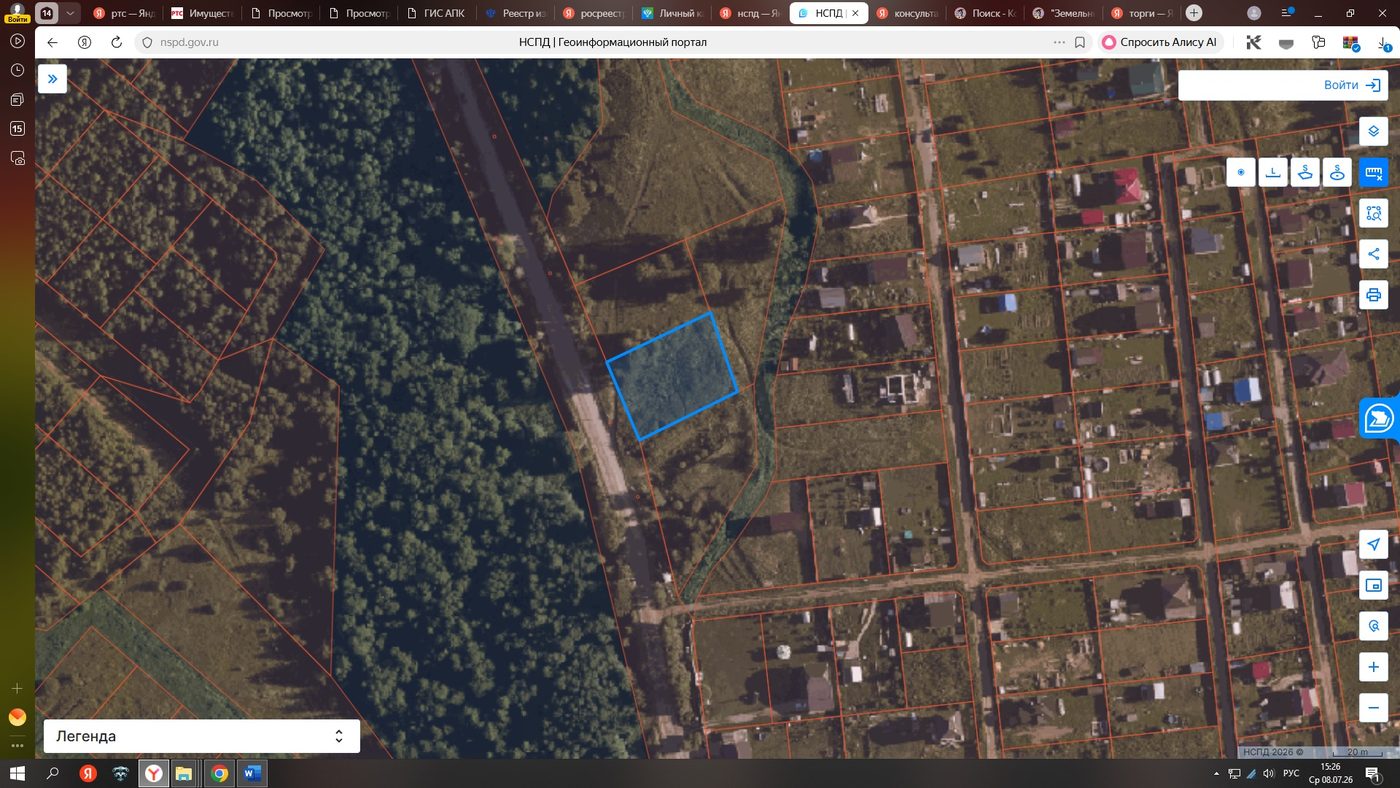This screenshot has width=1400, height=788.
Task: Switch to the ГИС АПК tab
Action: click(x=436, y=14)
